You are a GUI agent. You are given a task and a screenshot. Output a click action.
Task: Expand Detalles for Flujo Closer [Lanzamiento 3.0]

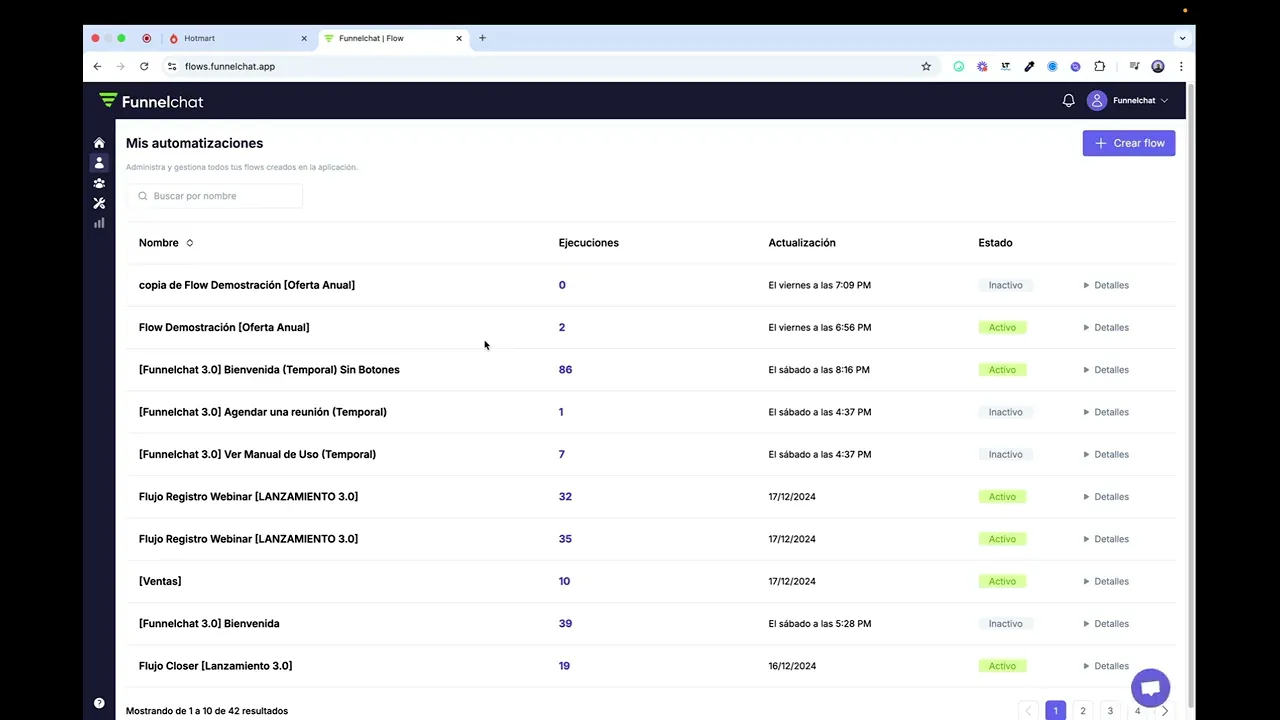(1106, 666)
